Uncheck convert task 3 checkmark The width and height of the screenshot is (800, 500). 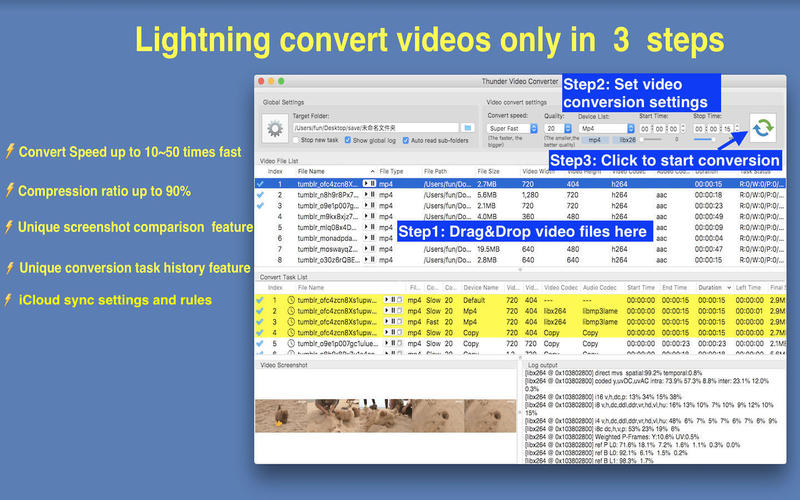click(x=260, y=322)
